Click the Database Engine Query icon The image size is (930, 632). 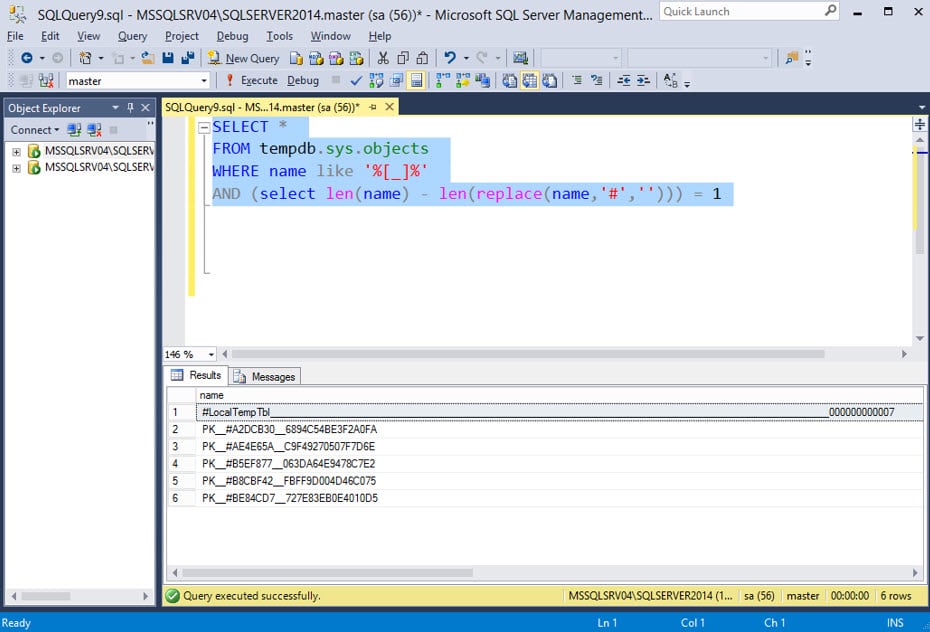296,58
